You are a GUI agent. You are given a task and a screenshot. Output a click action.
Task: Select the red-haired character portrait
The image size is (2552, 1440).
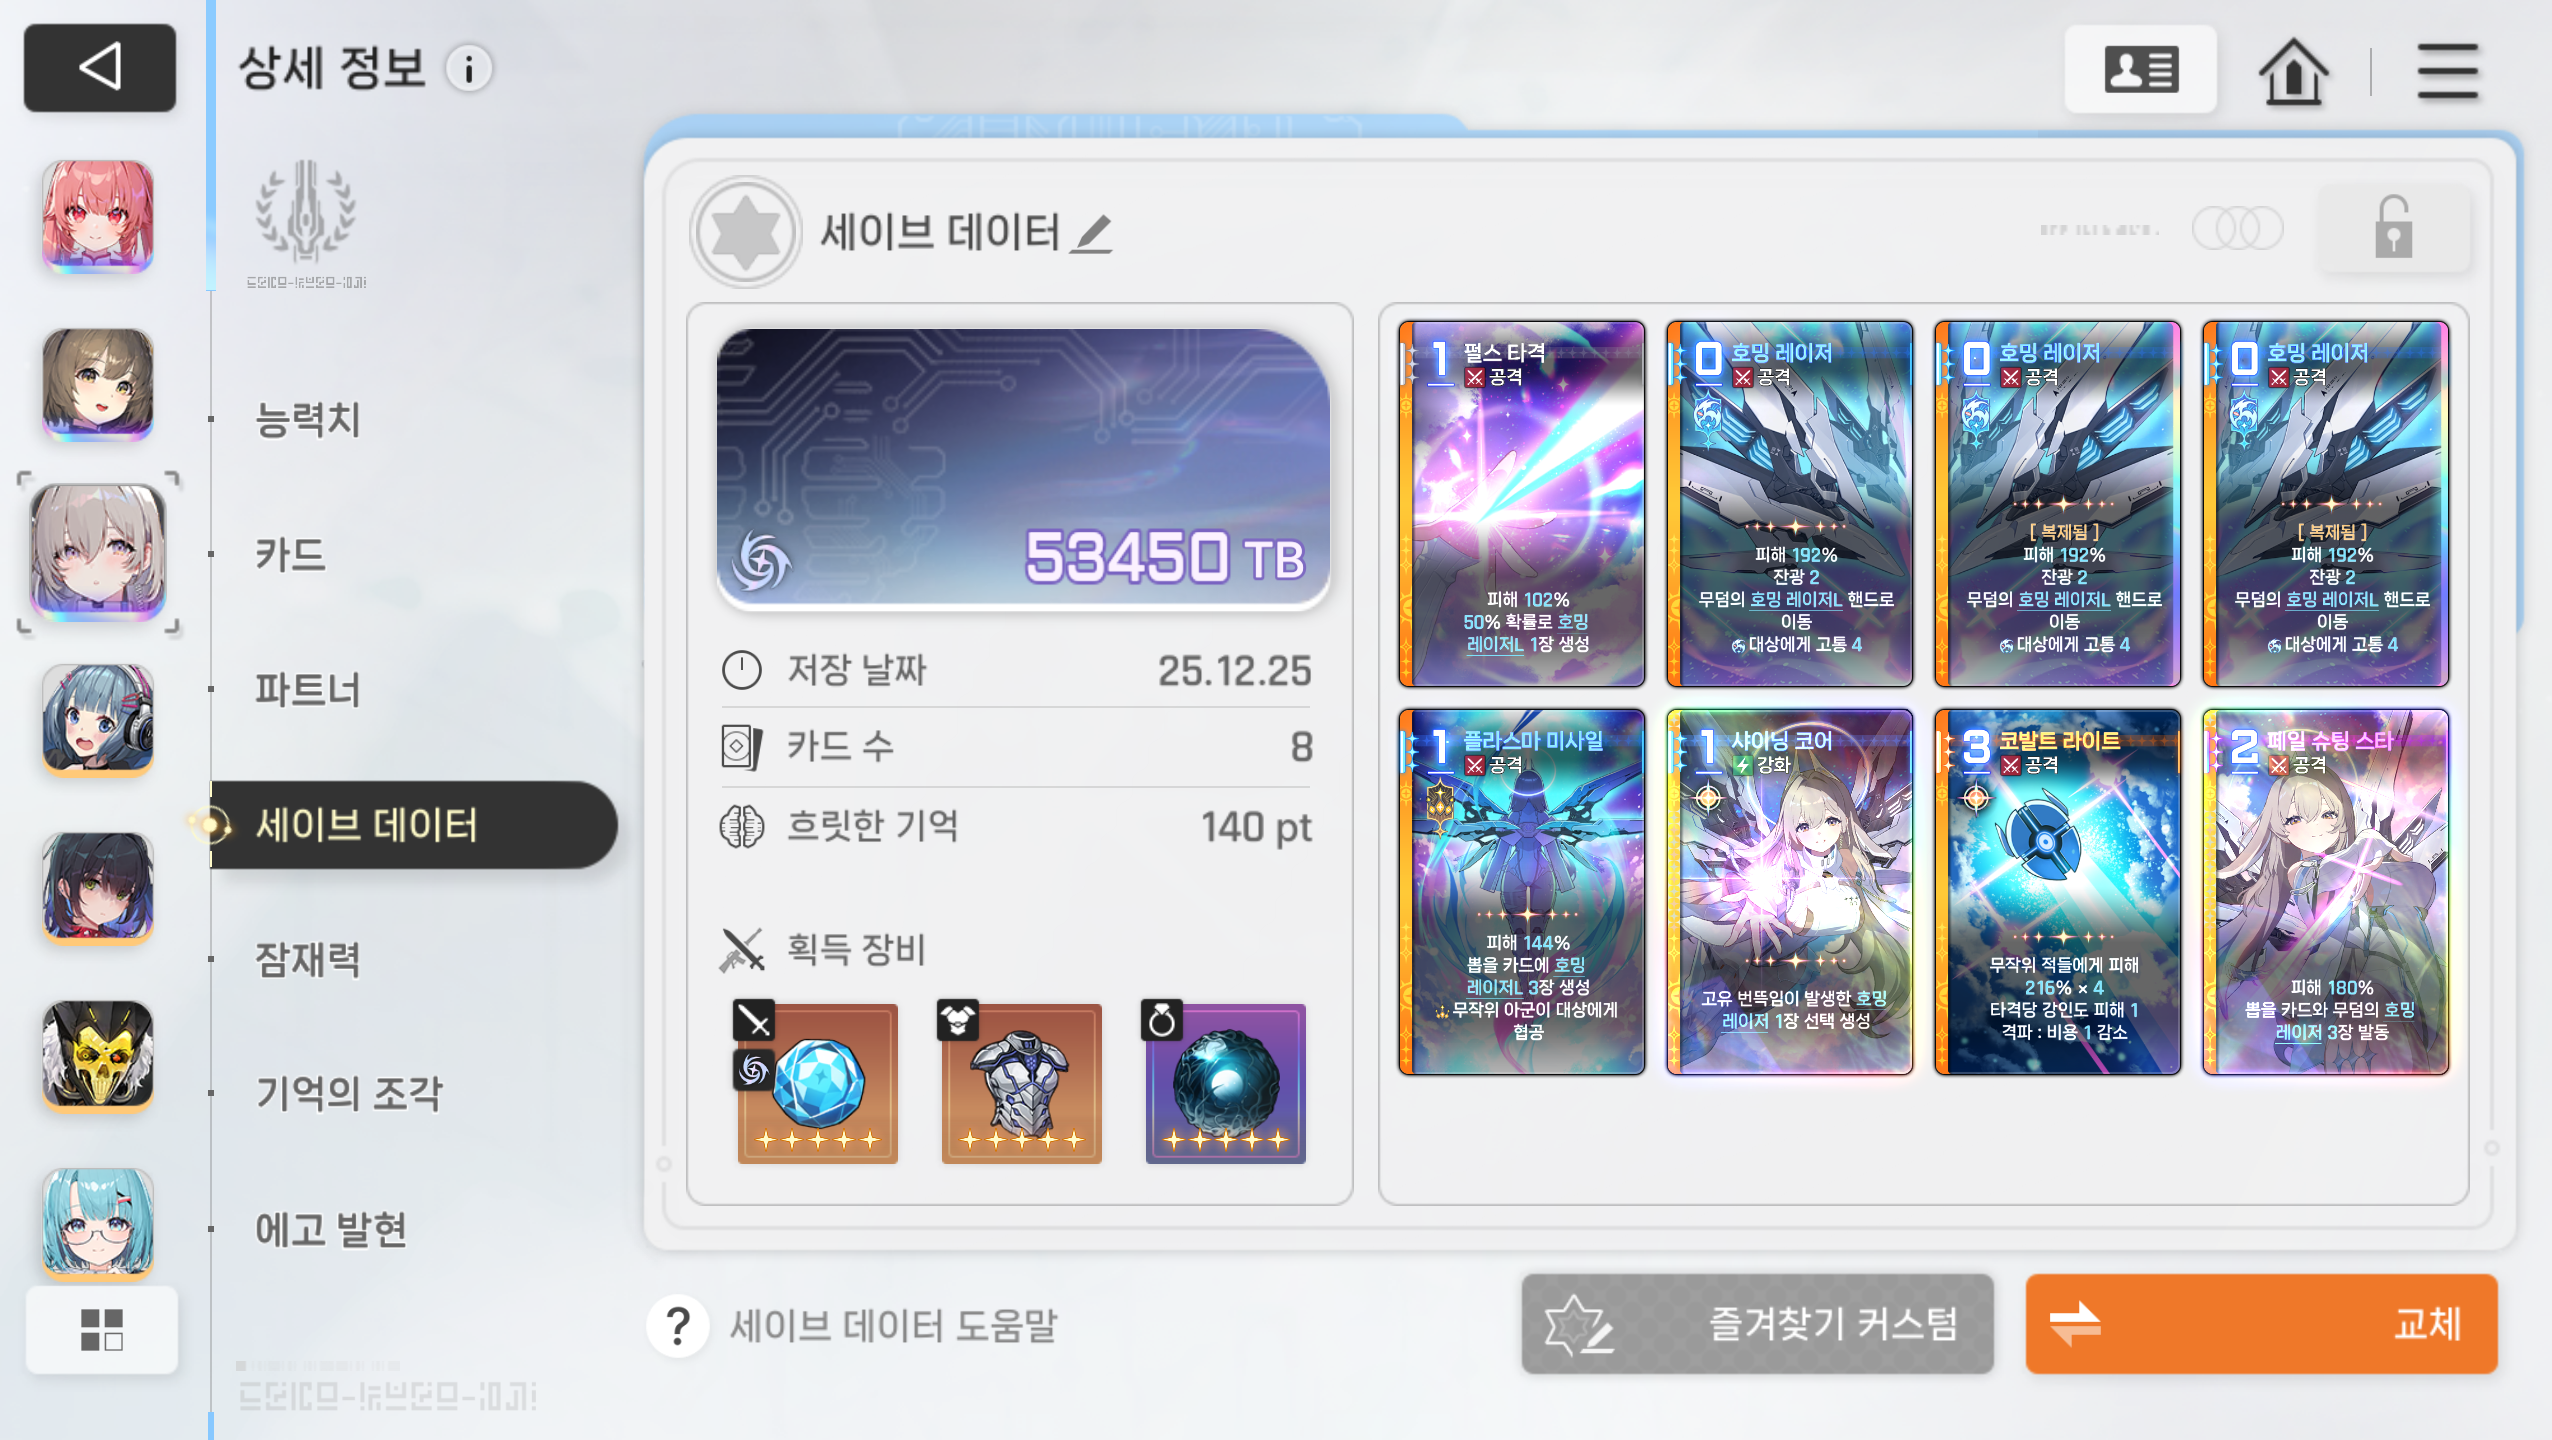tap(98, 215)
